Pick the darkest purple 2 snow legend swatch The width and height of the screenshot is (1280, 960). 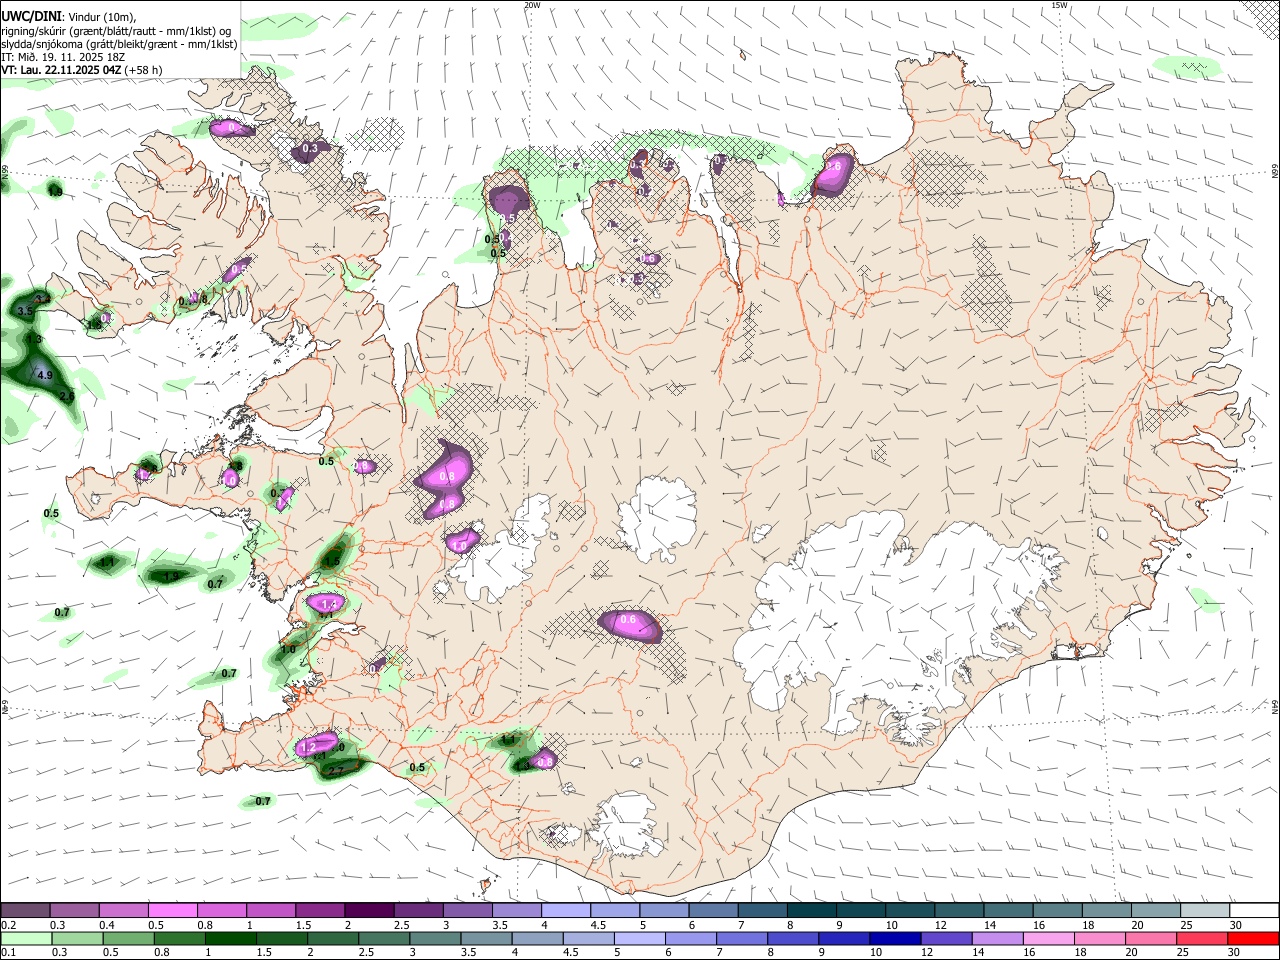pos(369,911)
